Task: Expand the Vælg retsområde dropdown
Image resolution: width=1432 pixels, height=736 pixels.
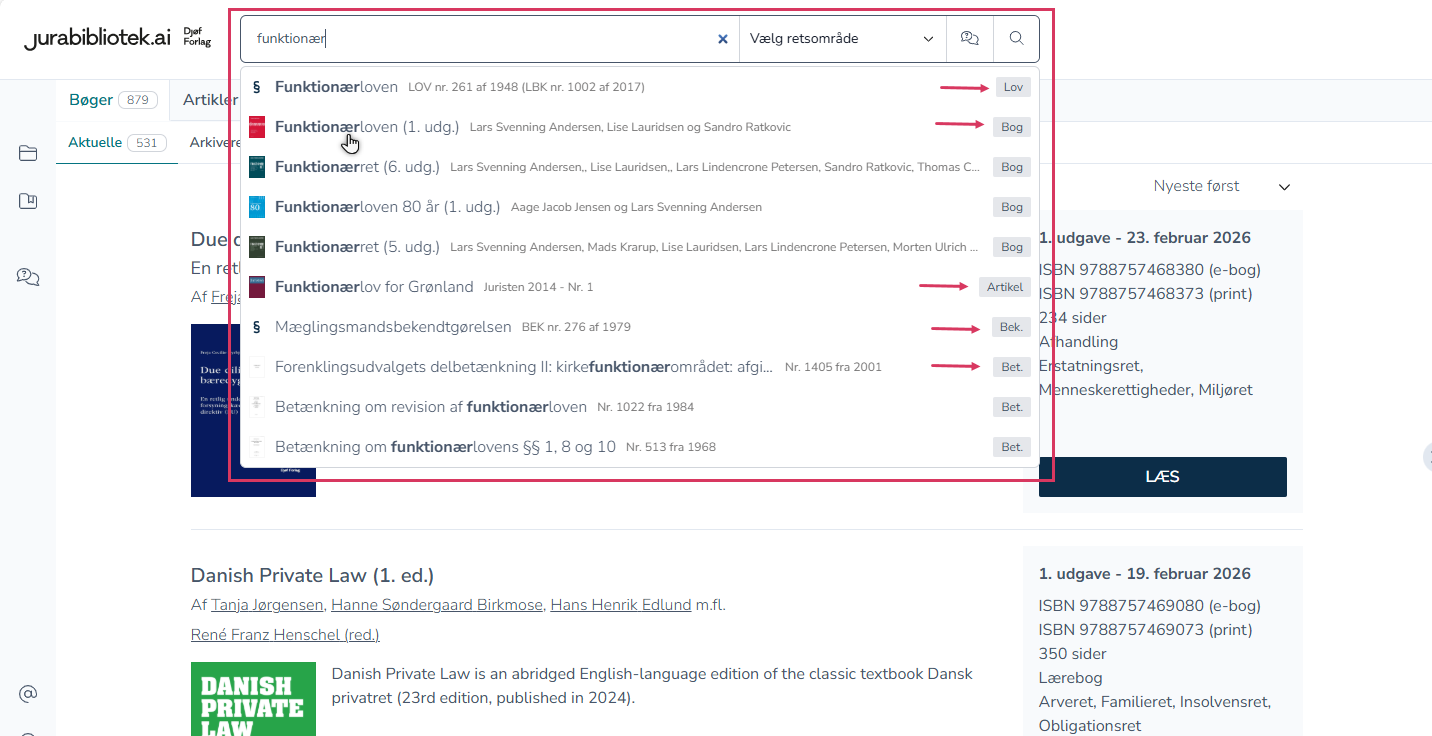Action: pyautogui.click(x=842, y=39)
